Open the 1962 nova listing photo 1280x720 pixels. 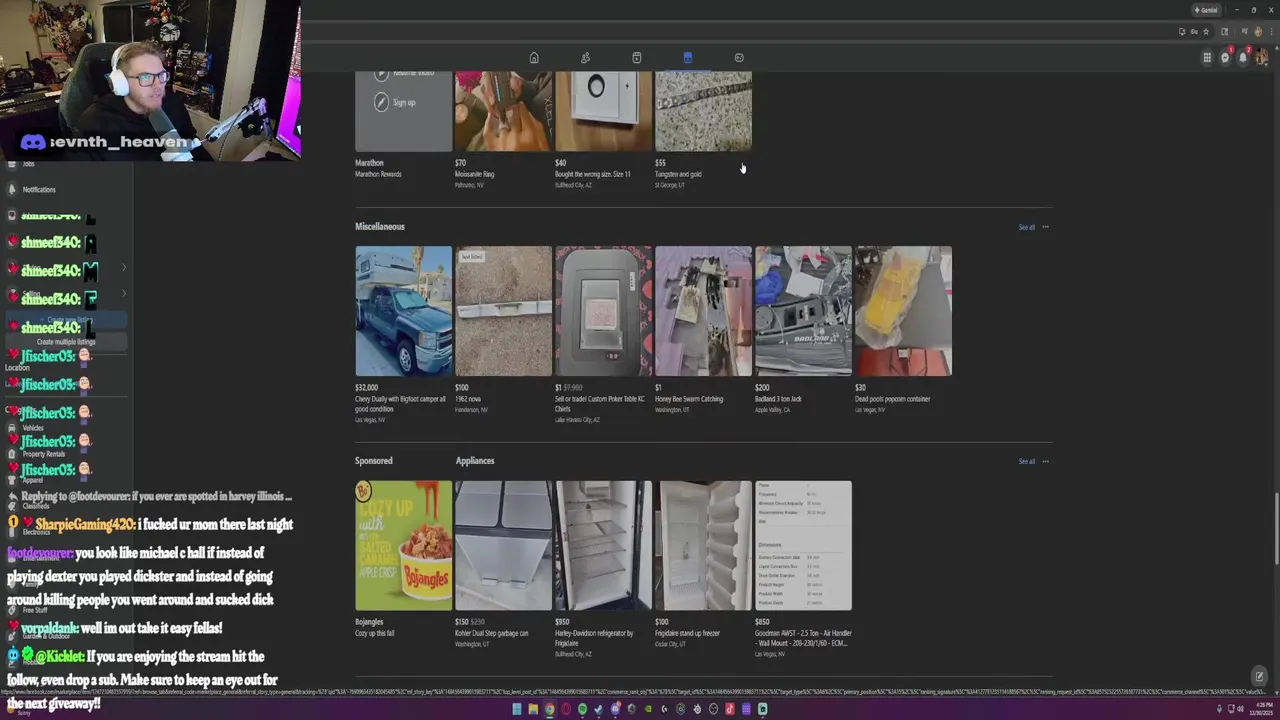click(x=503, y=311)
